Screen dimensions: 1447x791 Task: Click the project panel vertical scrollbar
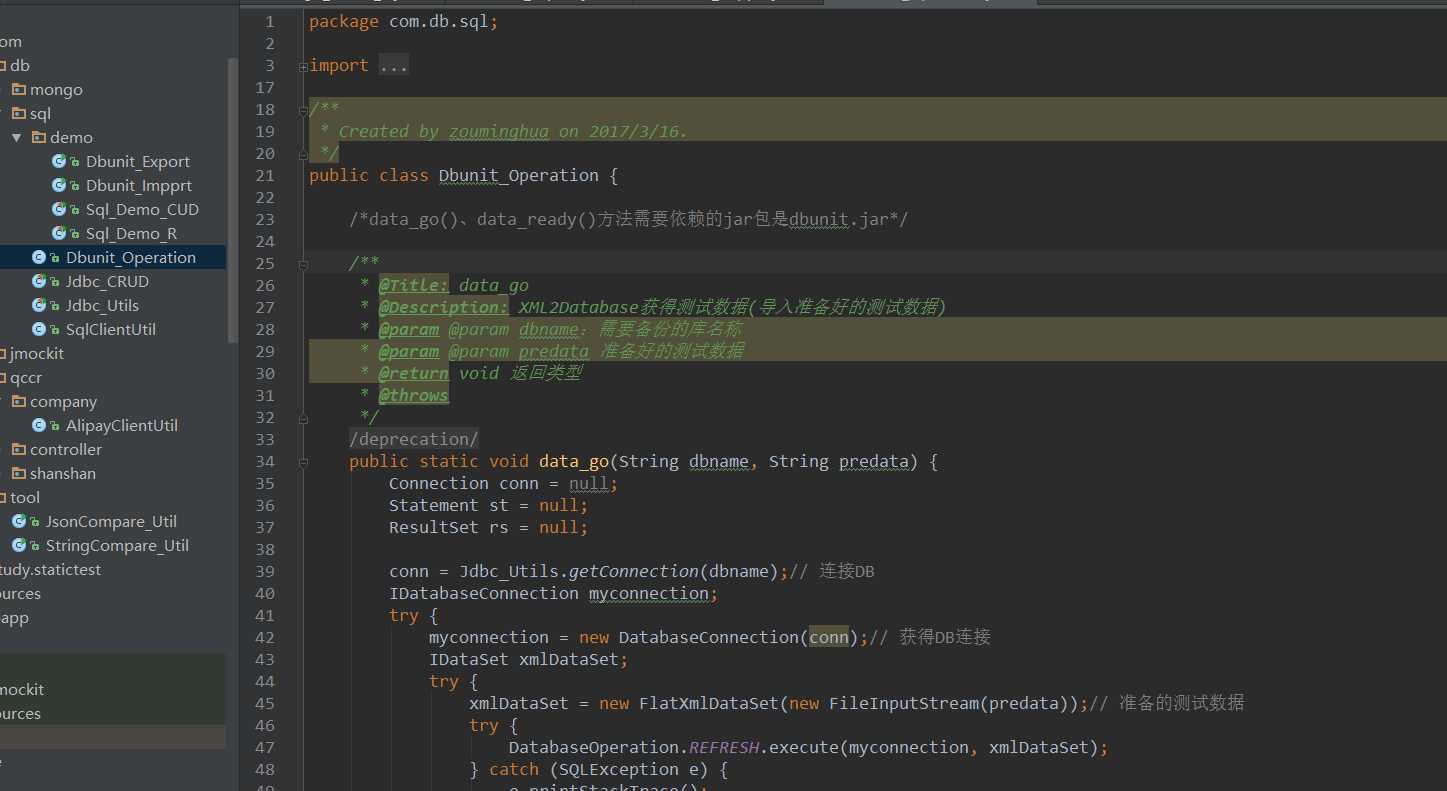[x=233, y=200]
